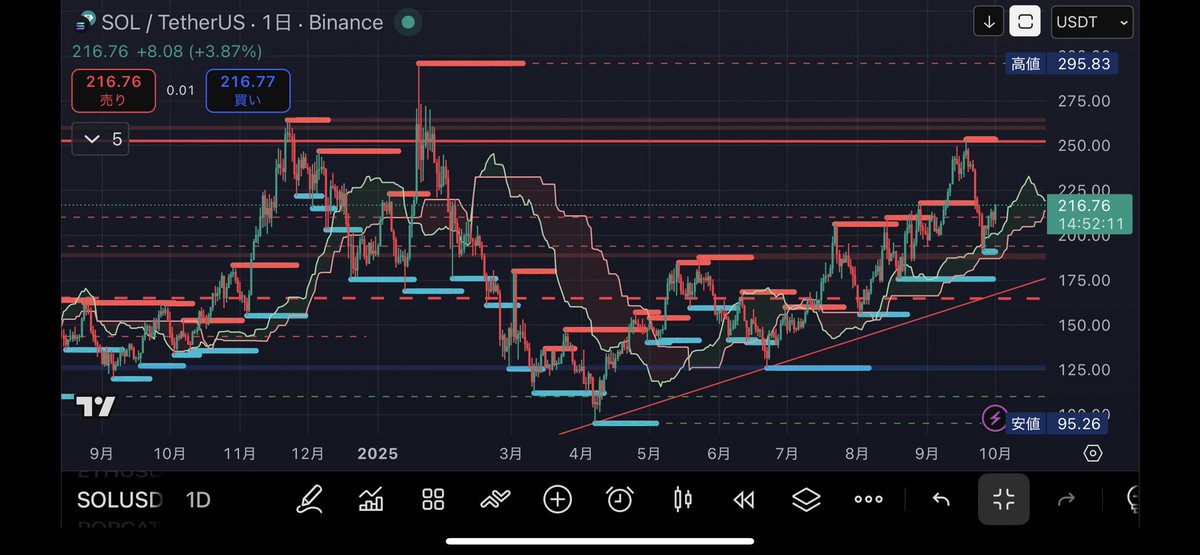Viewport: 1200px width, 555px height.
Task: Toggle the highlighted square bracket button
Action: [1025, 22]
